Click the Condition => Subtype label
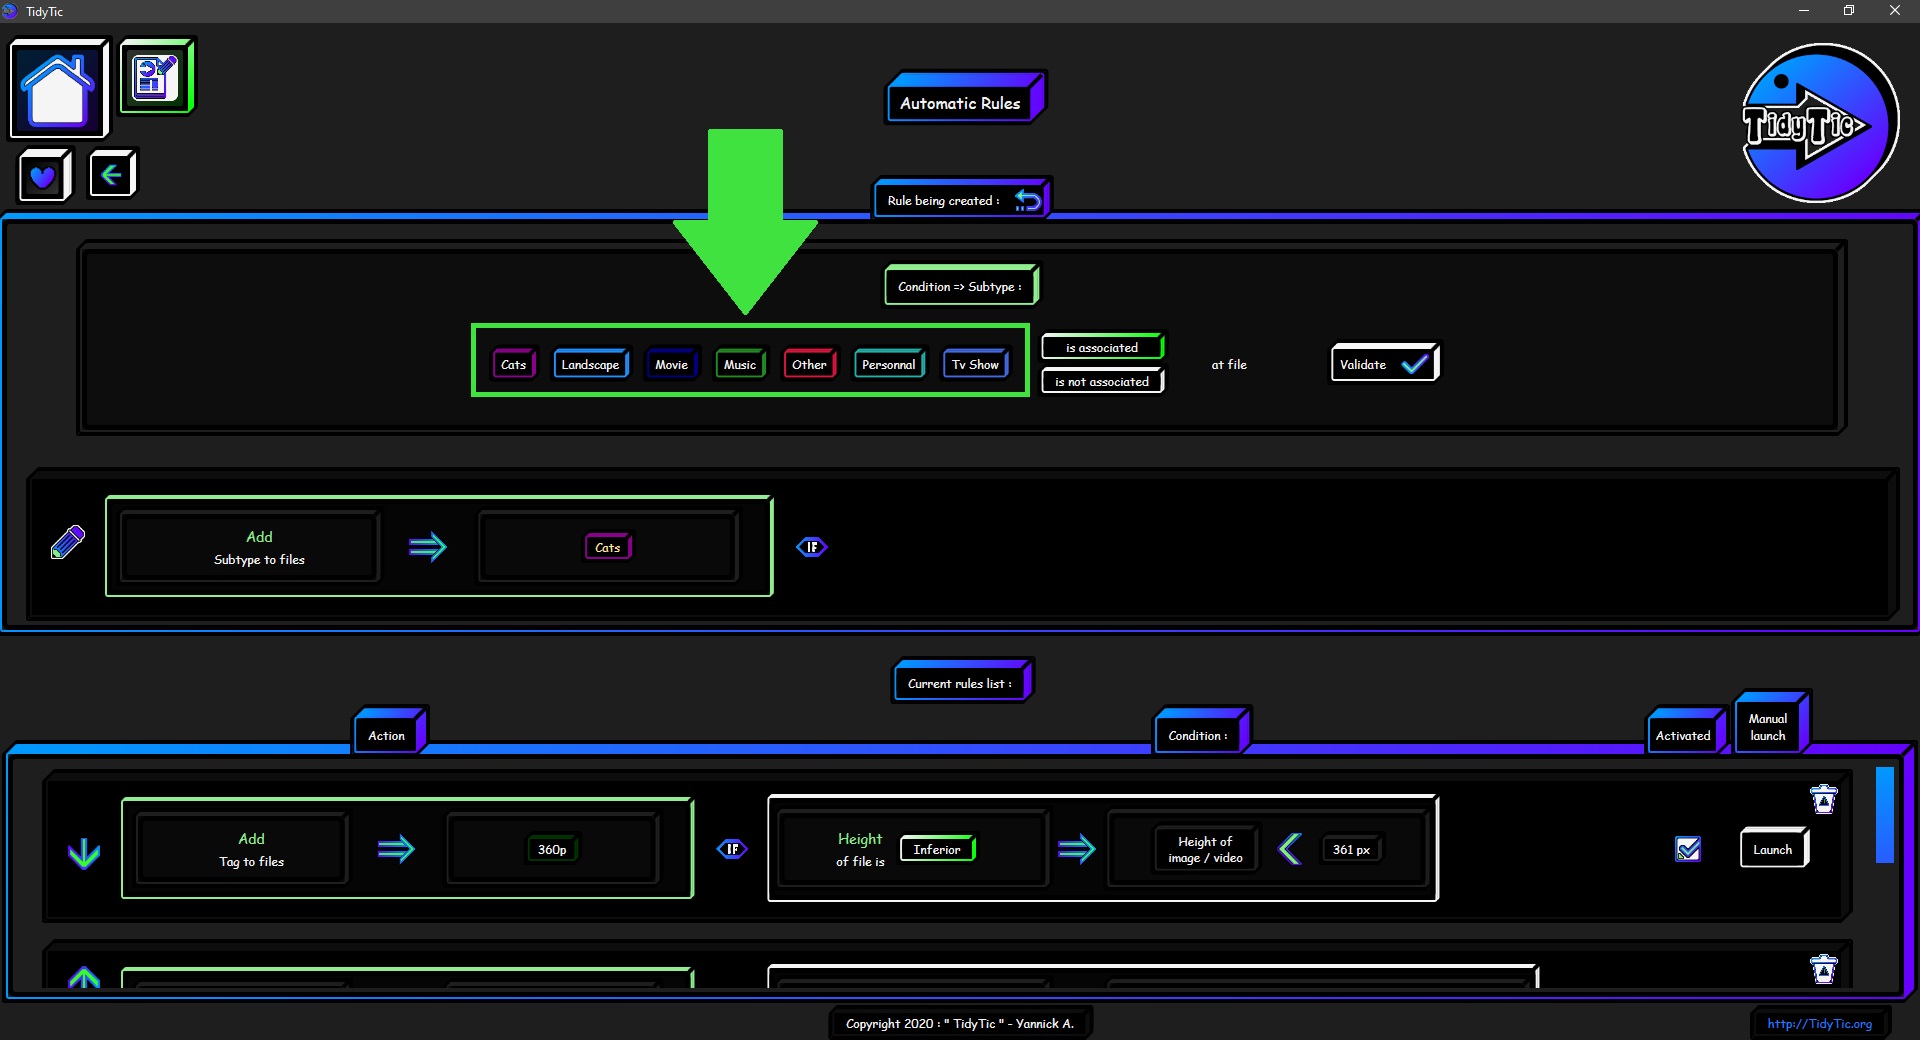The image size is (1920, 1040). coord(961,286)
